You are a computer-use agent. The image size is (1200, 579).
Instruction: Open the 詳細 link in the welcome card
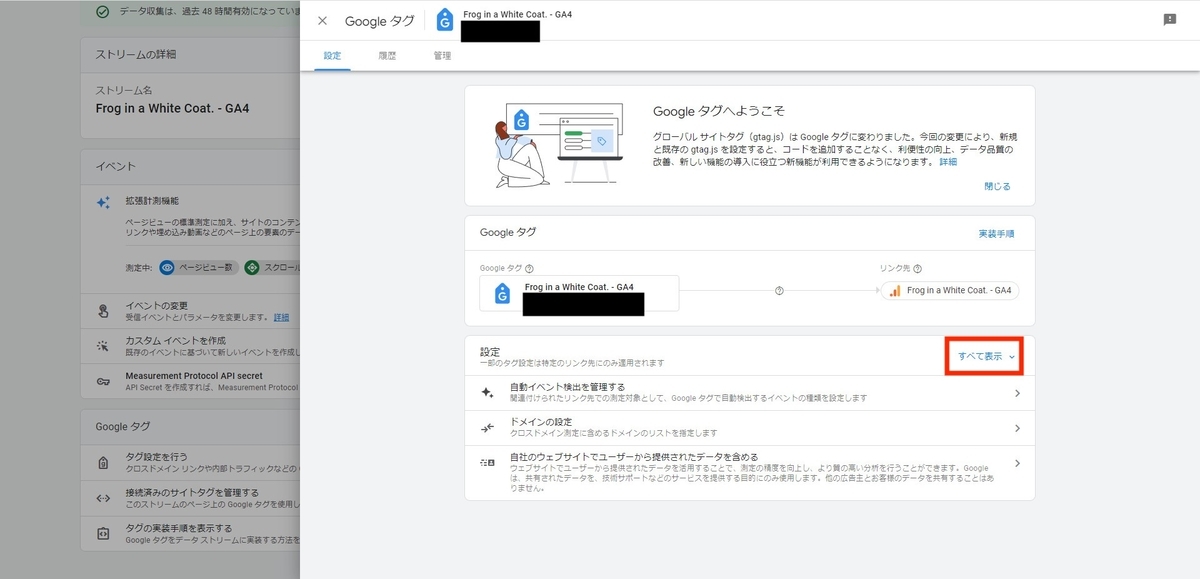click(947, 162)
